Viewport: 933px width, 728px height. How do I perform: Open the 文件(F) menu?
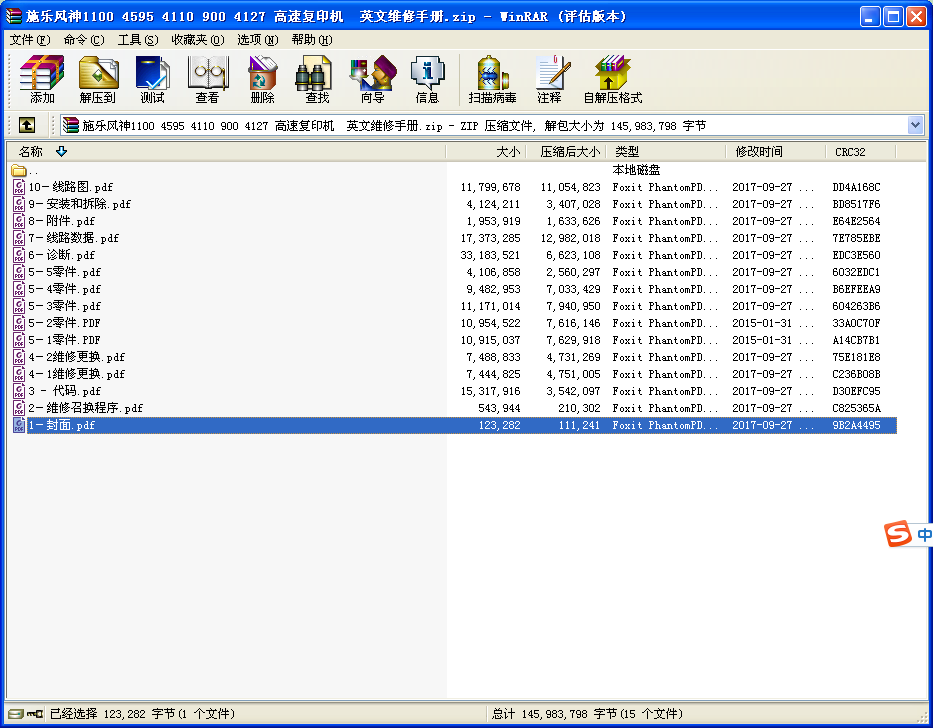(30, 40)
